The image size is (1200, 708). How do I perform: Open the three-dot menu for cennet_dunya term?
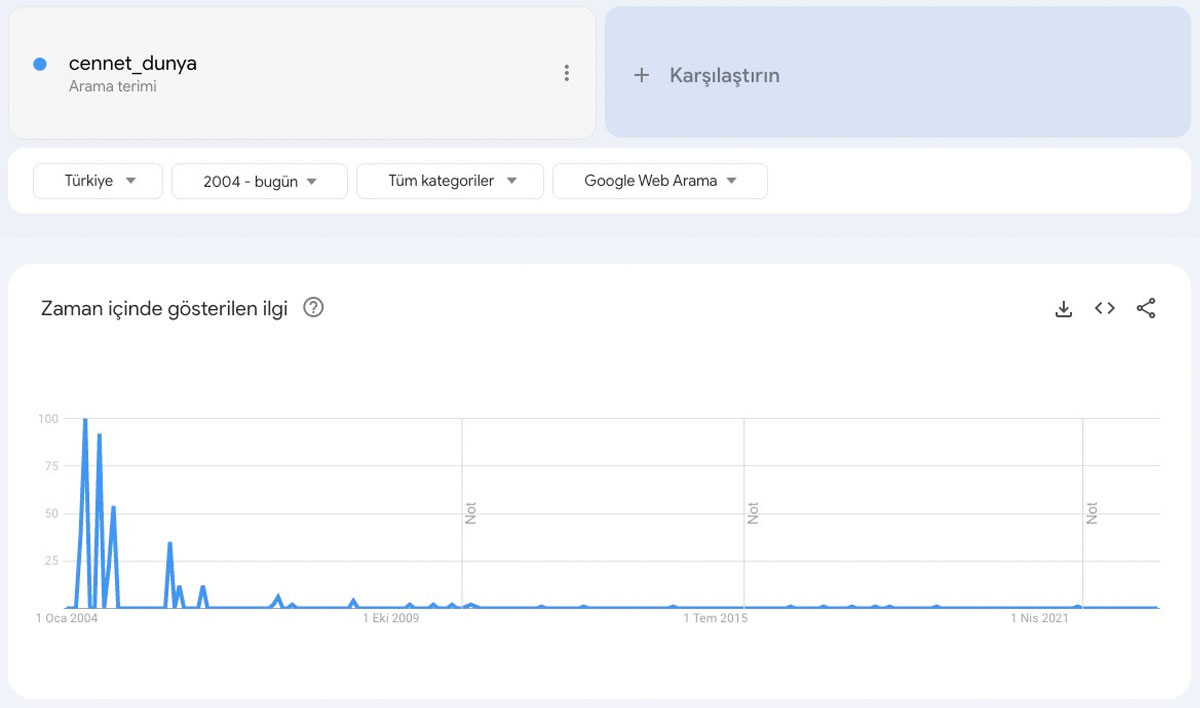[567, 73]
